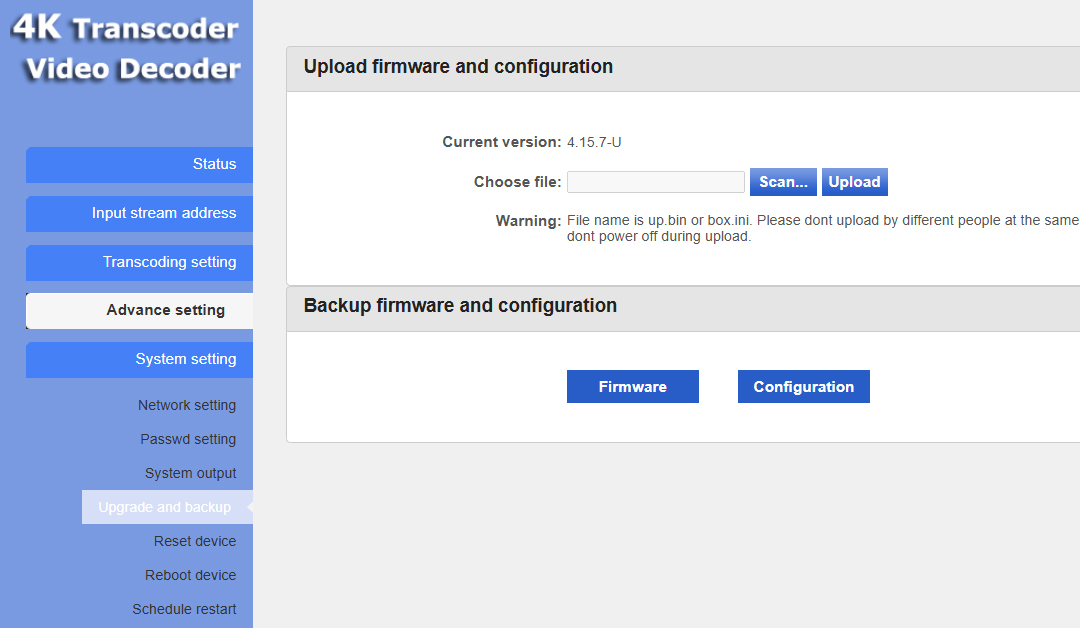Open the Status page

tap(139, 165)
